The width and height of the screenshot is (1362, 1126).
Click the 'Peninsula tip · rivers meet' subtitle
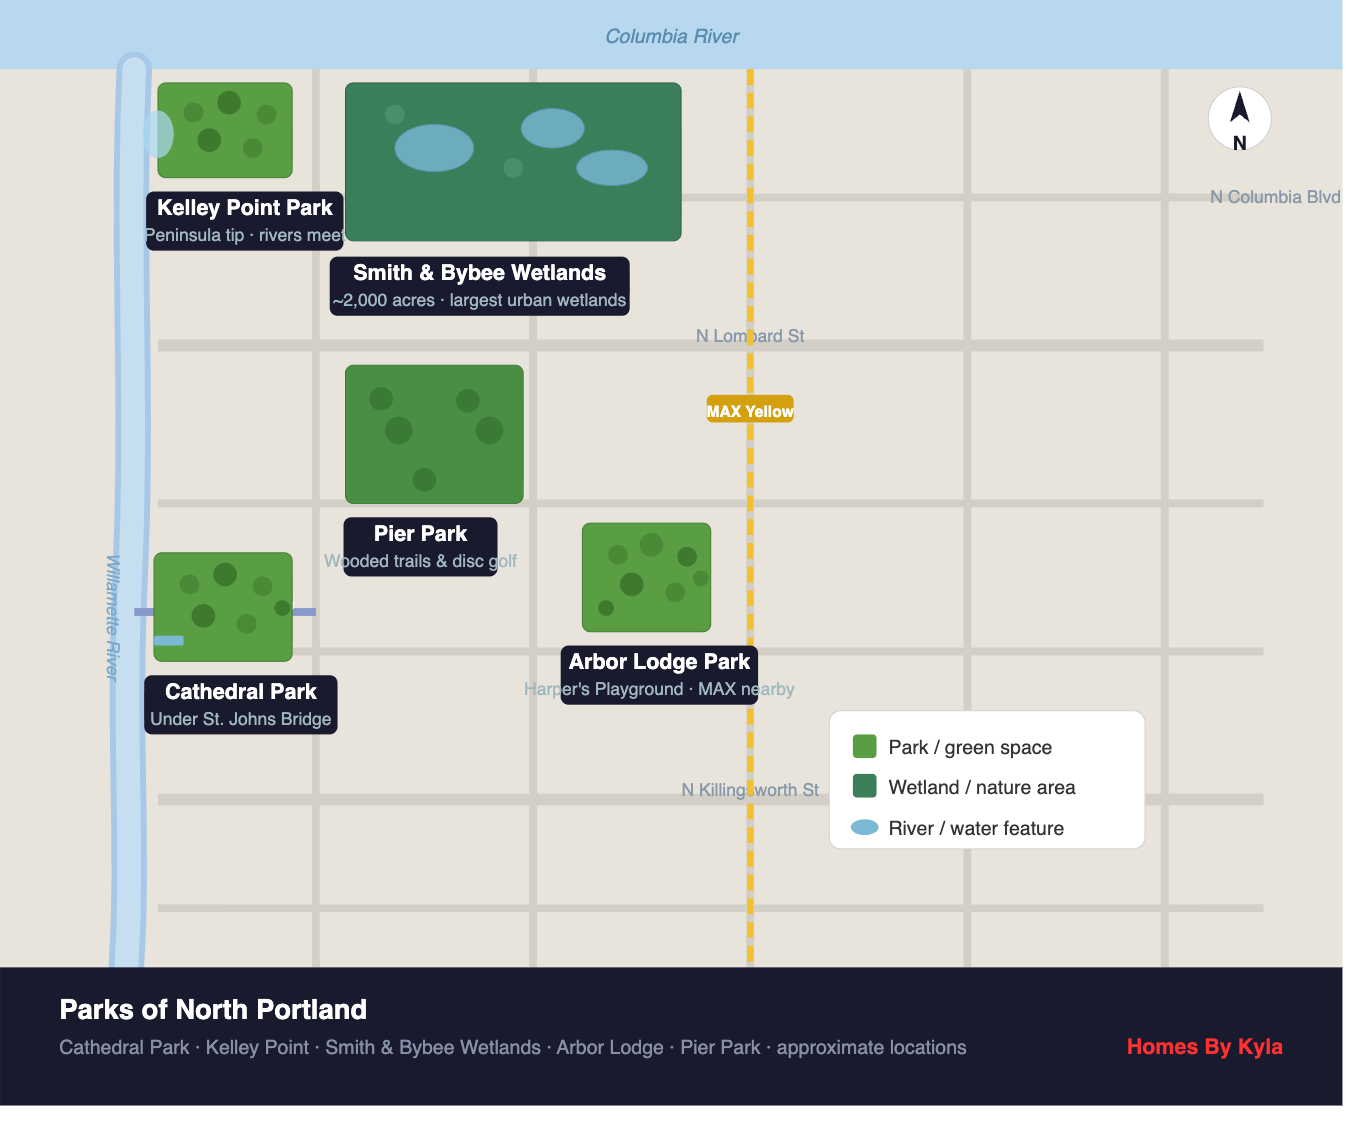click(245, 235)
